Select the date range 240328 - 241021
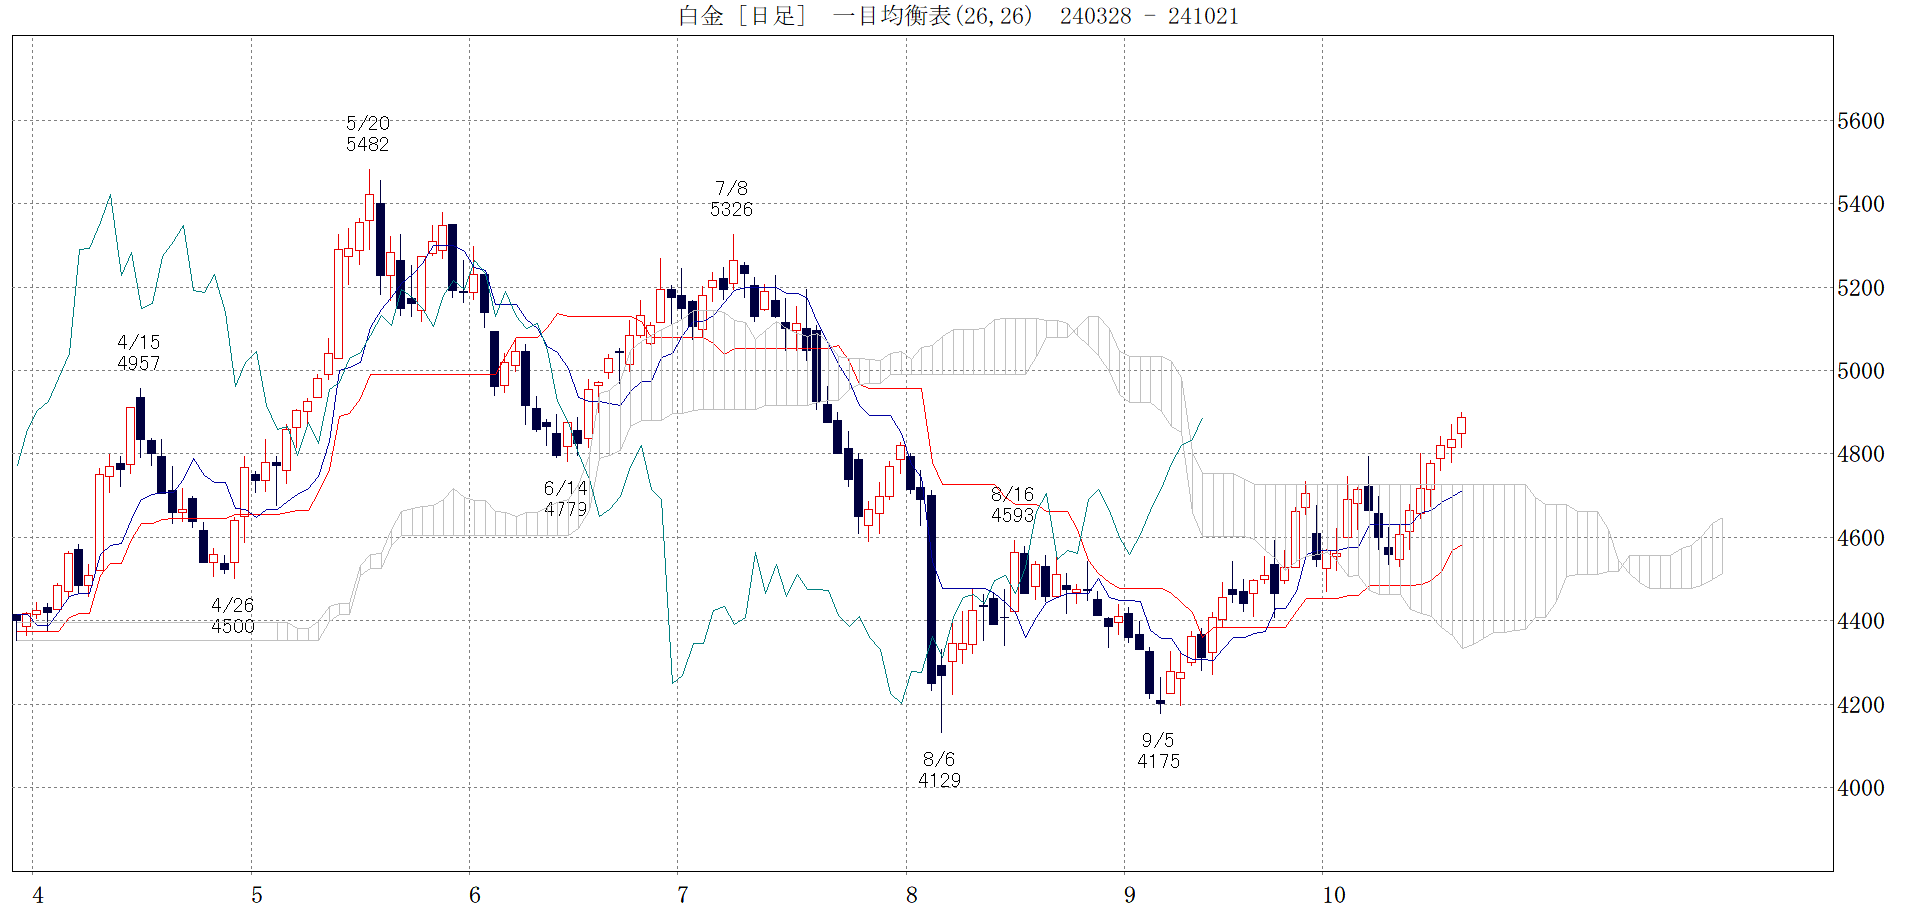This screenshot has height=906, width=1916. (1149, 16)
